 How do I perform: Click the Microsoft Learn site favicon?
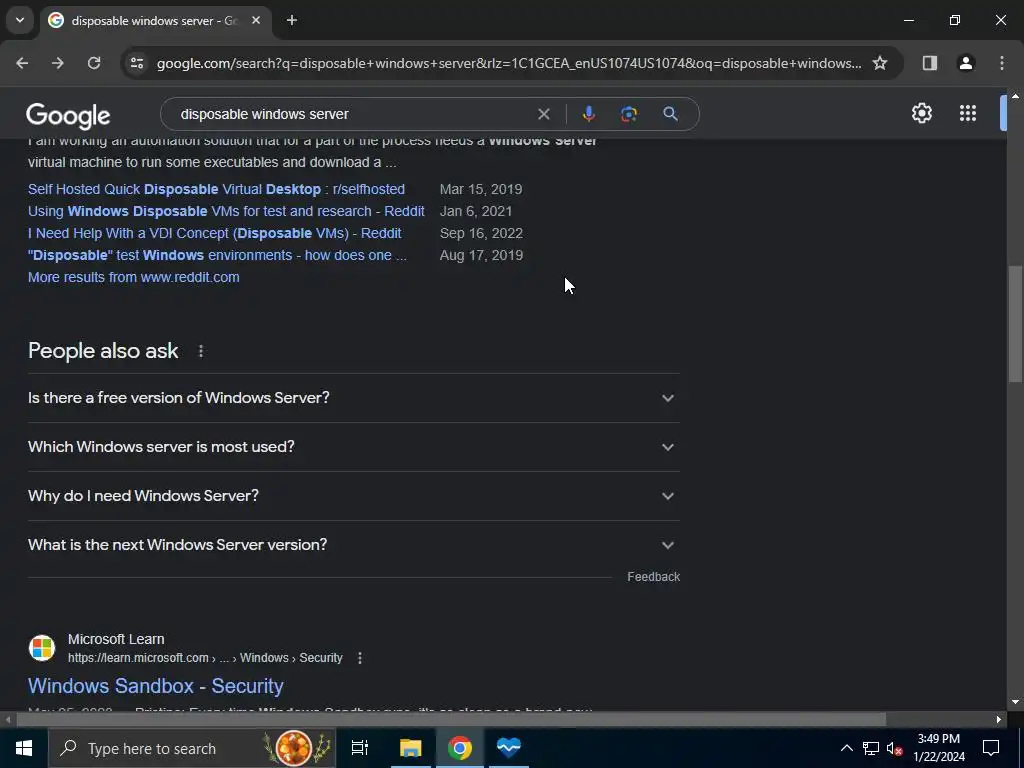coord(42,648)
